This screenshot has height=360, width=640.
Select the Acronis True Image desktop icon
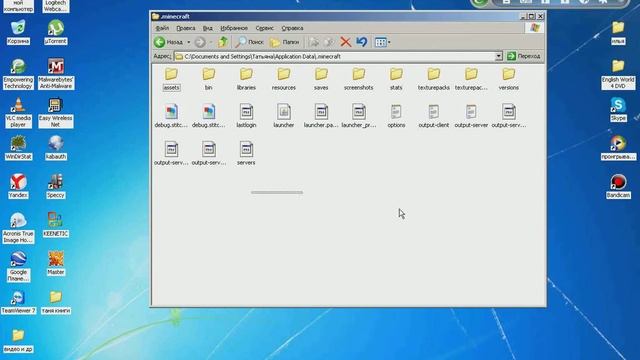(x=18, y=228)
